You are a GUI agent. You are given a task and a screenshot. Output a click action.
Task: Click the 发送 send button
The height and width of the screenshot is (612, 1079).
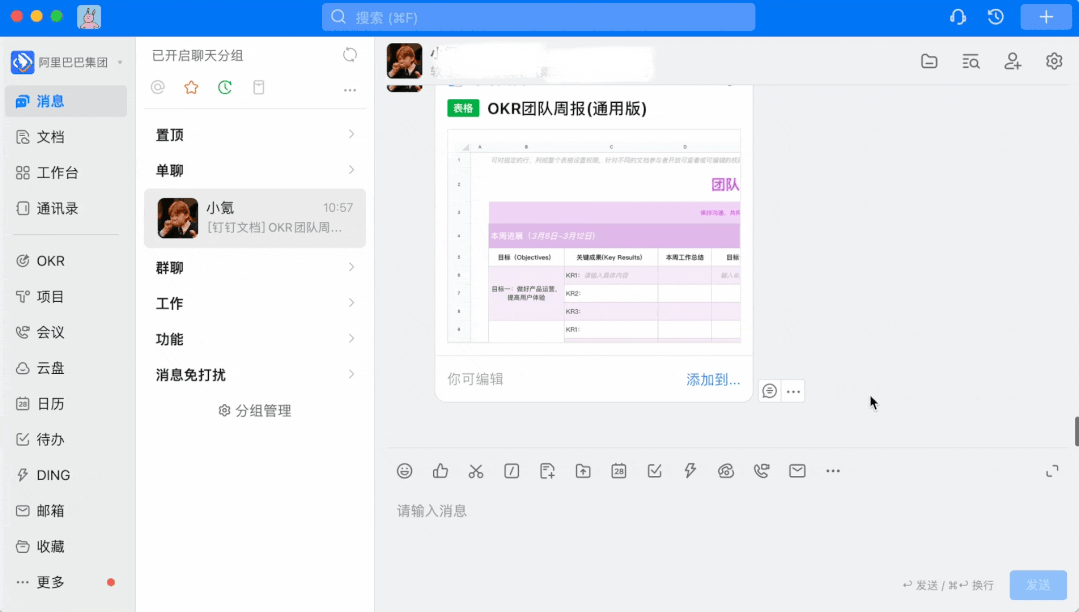click(x=1038, y=585)
